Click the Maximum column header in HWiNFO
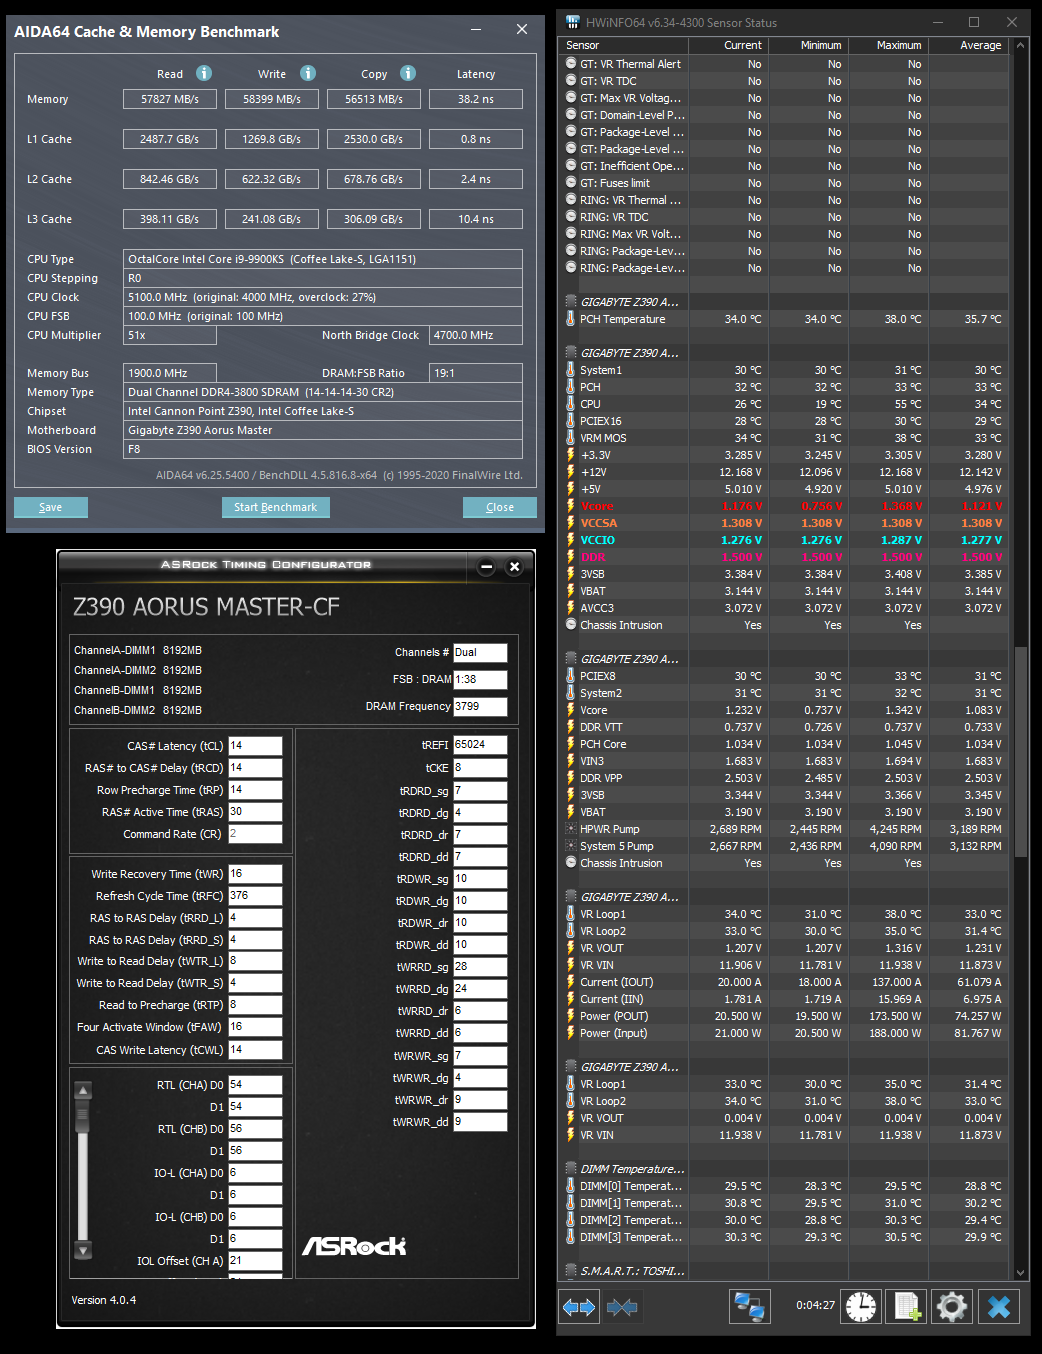This screenshot has width=1042, height=1354. (x=888, y=45)
